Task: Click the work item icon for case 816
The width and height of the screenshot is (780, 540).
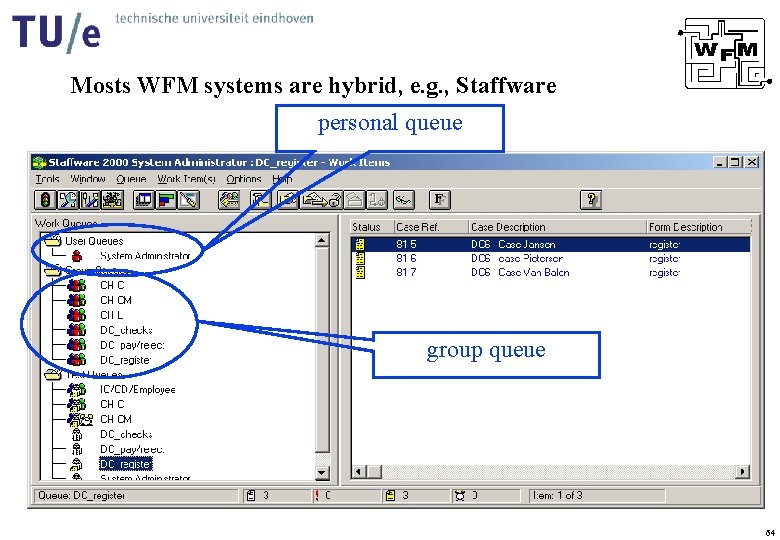Action: 360,259
